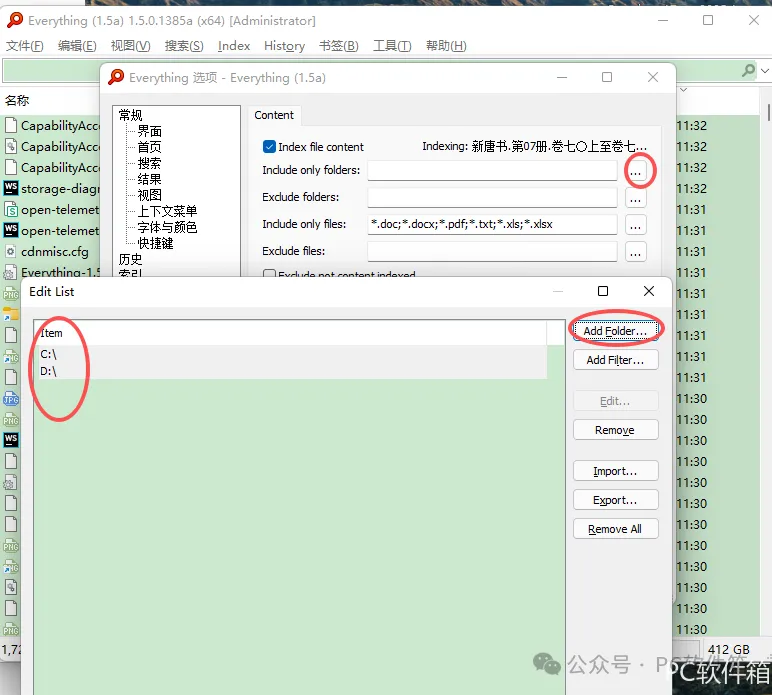The width and height of the screenshot is (772, 695).
Task: Select 界面 in options tree
Action: pos(150,131)
